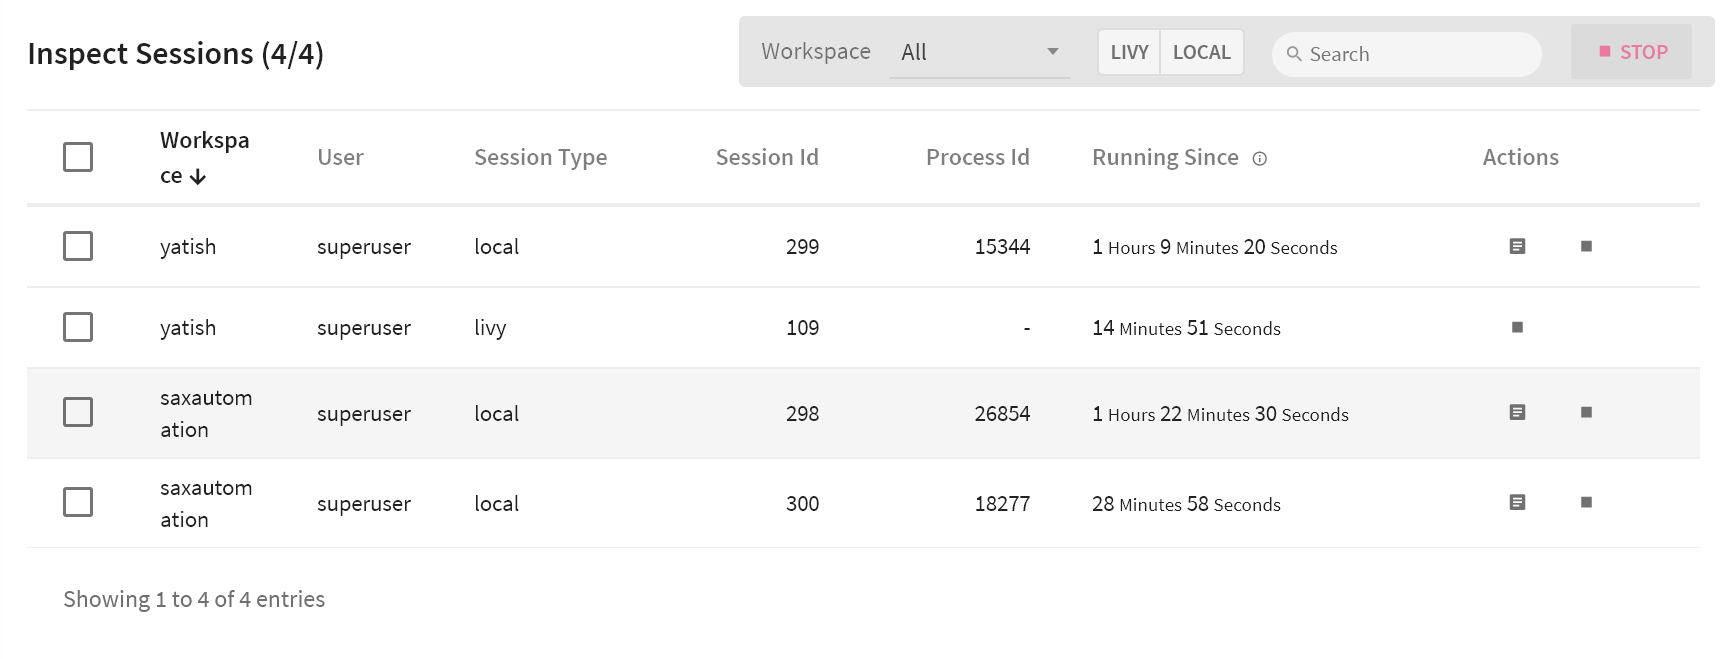Stop session 298 using stop icon
Screen dimensions: 1732x659
pos(1586,412)
